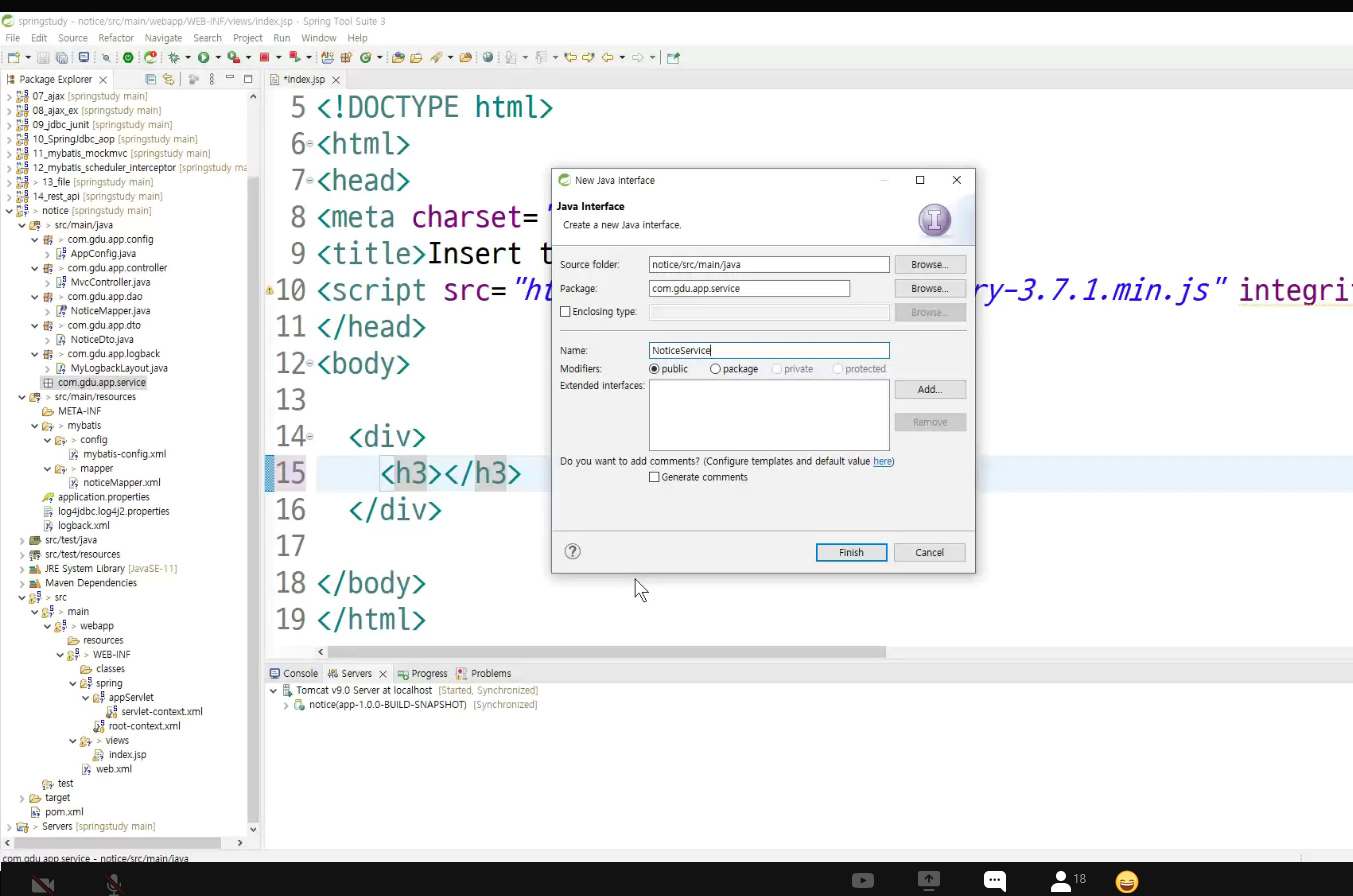Click Finish in New Java Interface dialog

[x=851, y=552]
